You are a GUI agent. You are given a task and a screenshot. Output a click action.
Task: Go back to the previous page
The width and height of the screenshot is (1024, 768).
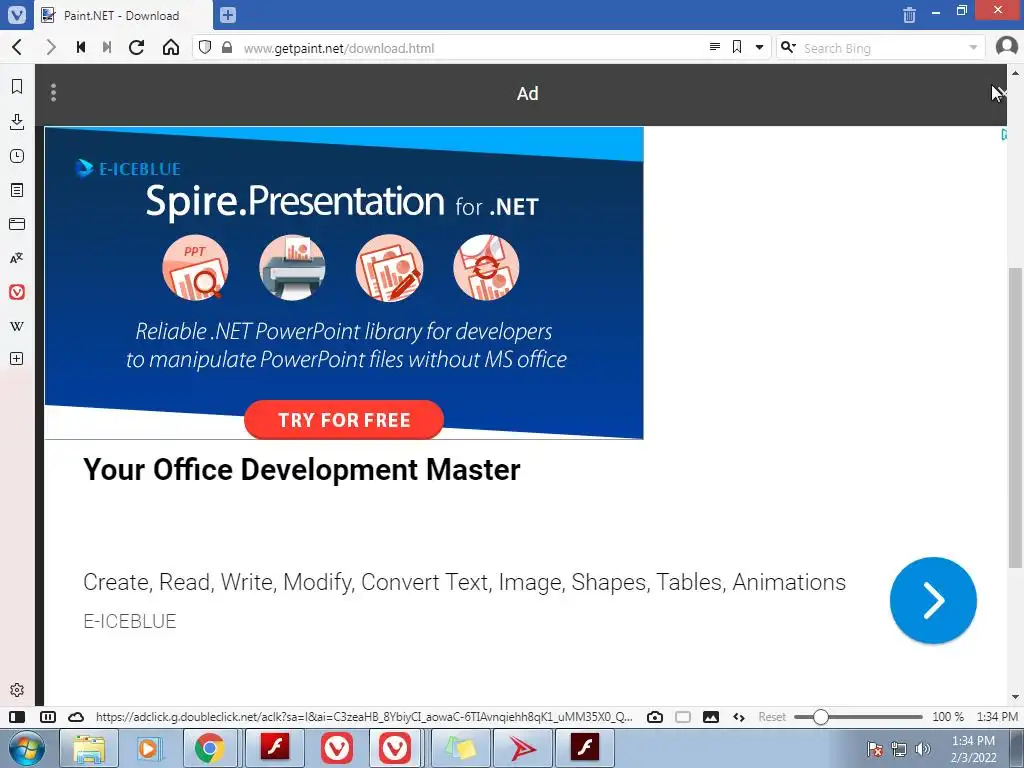[x=18, y=47]
